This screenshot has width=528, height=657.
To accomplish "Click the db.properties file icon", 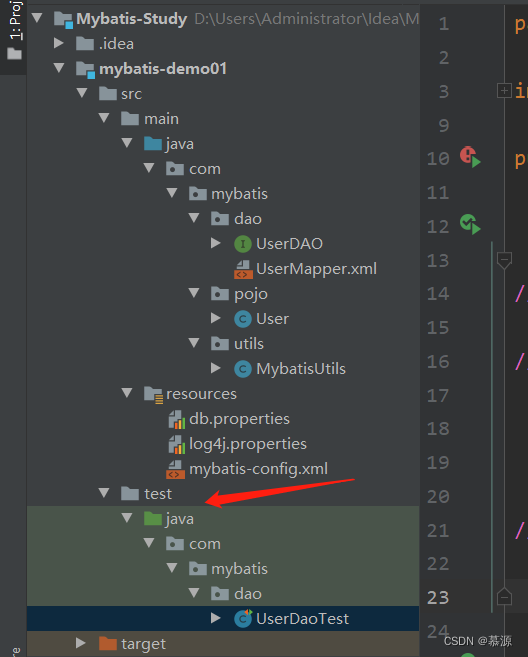I will click(176, 419).
